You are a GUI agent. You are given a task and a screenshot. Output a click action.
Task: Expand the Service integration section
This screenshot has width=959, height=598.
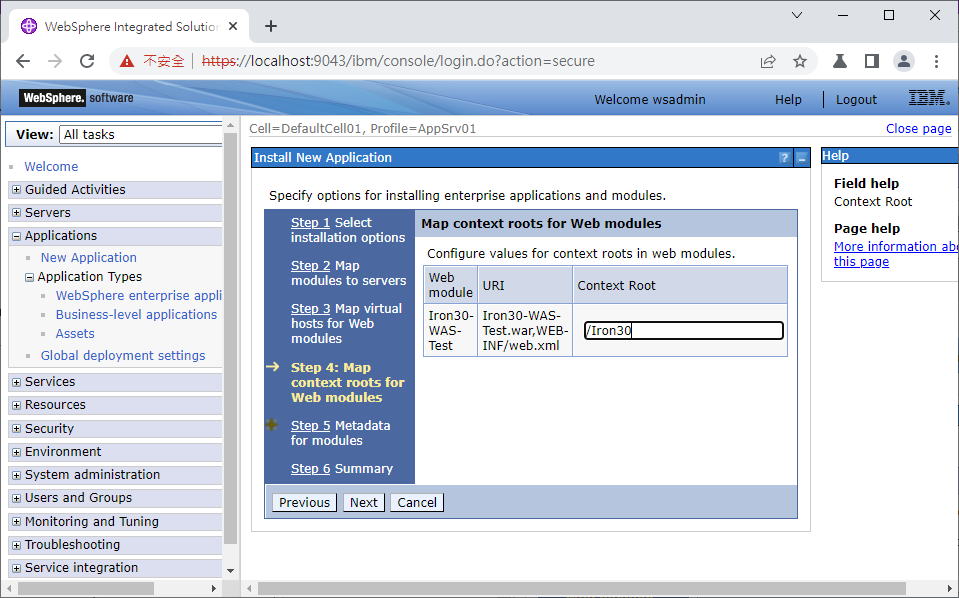click(17, 568)
